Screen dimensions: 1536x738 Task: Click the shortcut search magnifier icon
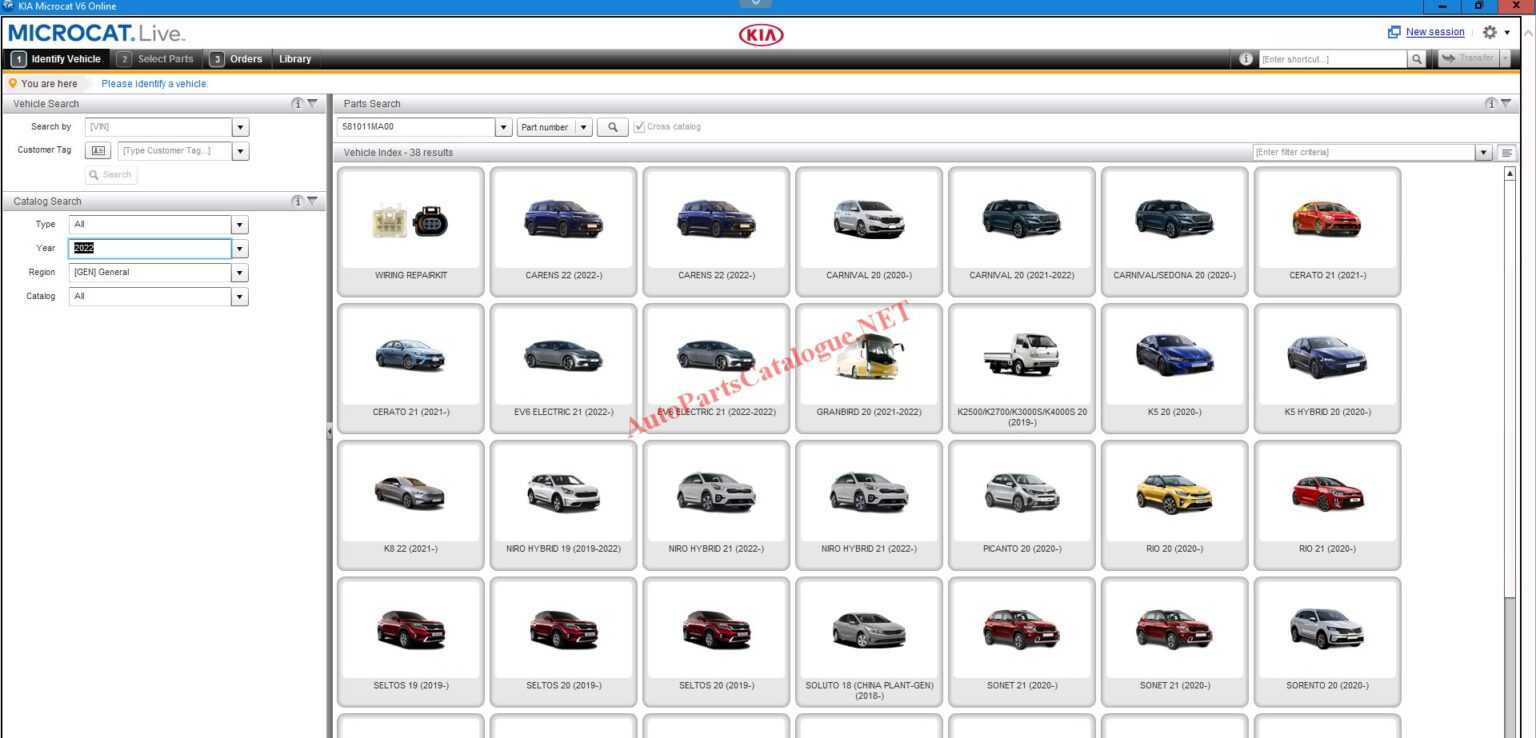click(1417, 59)
